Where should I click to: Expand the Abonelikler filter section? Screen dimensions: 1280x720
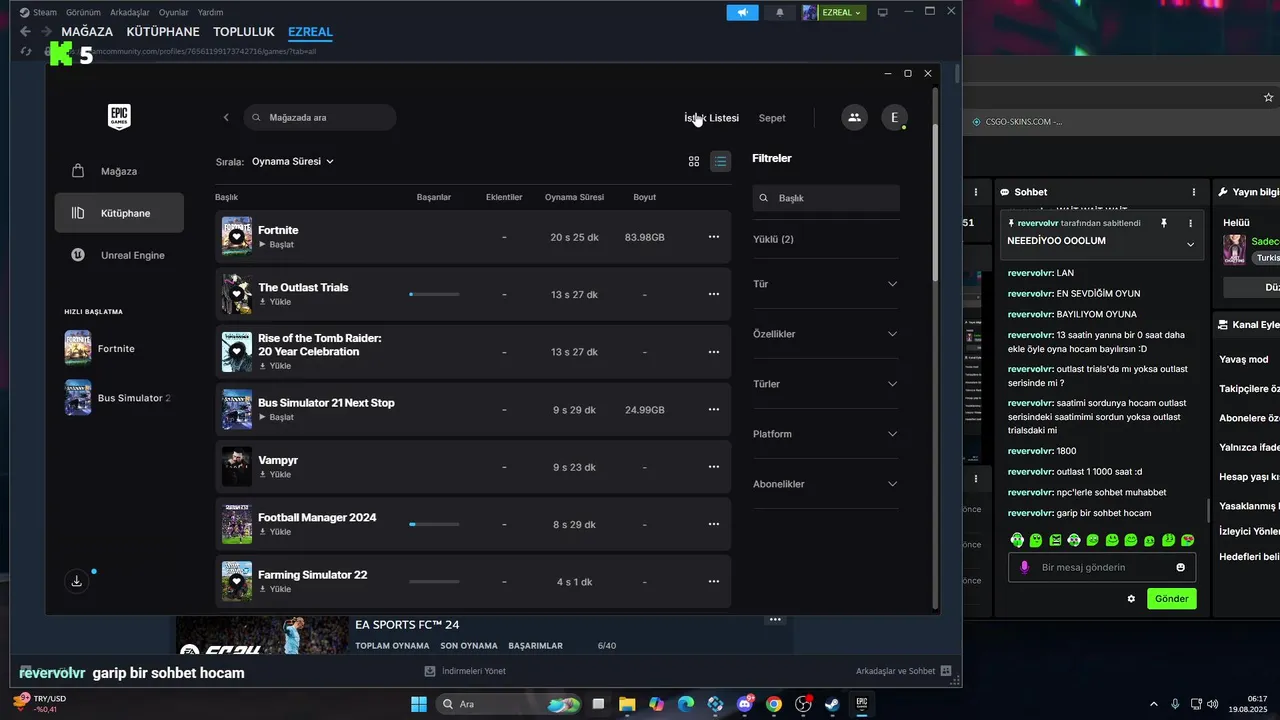click(826, 484)
